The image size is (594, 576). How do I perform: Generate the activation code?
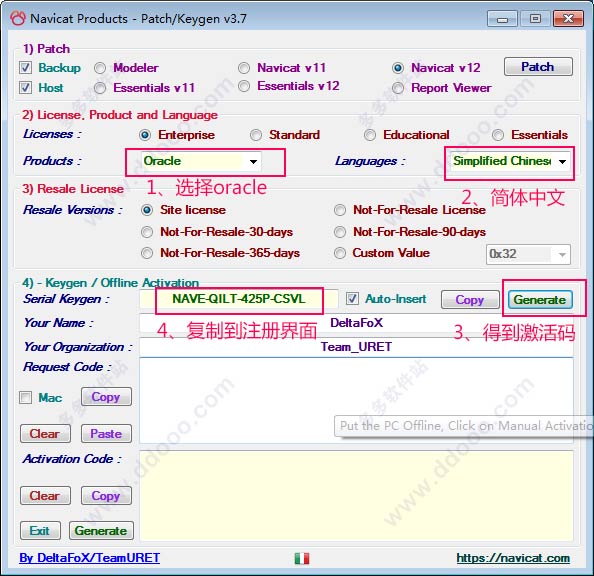click(x=101, y=531)
